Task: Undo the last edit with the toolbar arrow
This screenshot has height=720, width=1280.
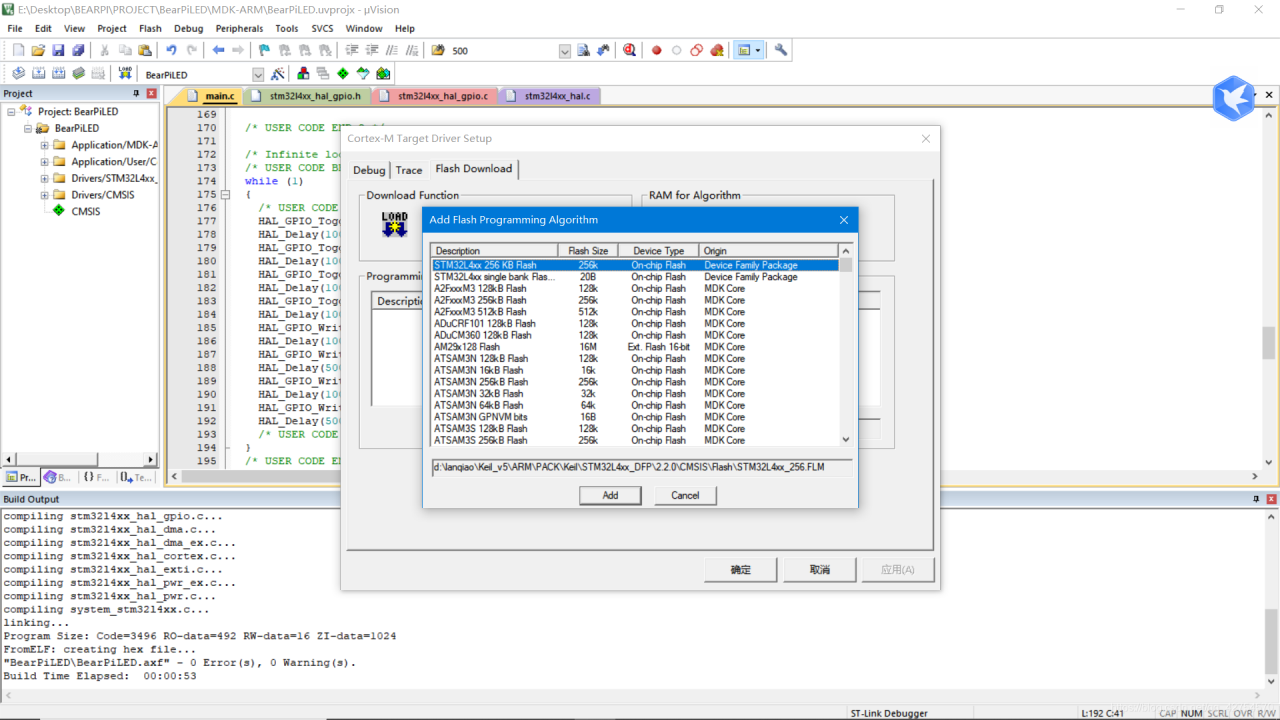Action: 171,50
